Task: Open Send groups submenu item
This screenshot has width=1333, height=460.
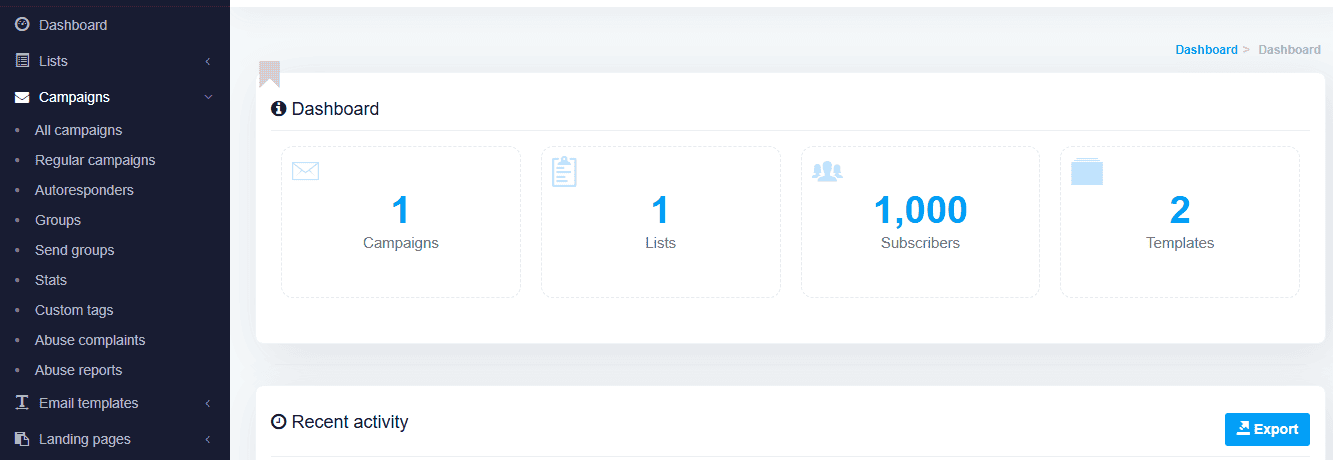Action: tap(75, 250)
